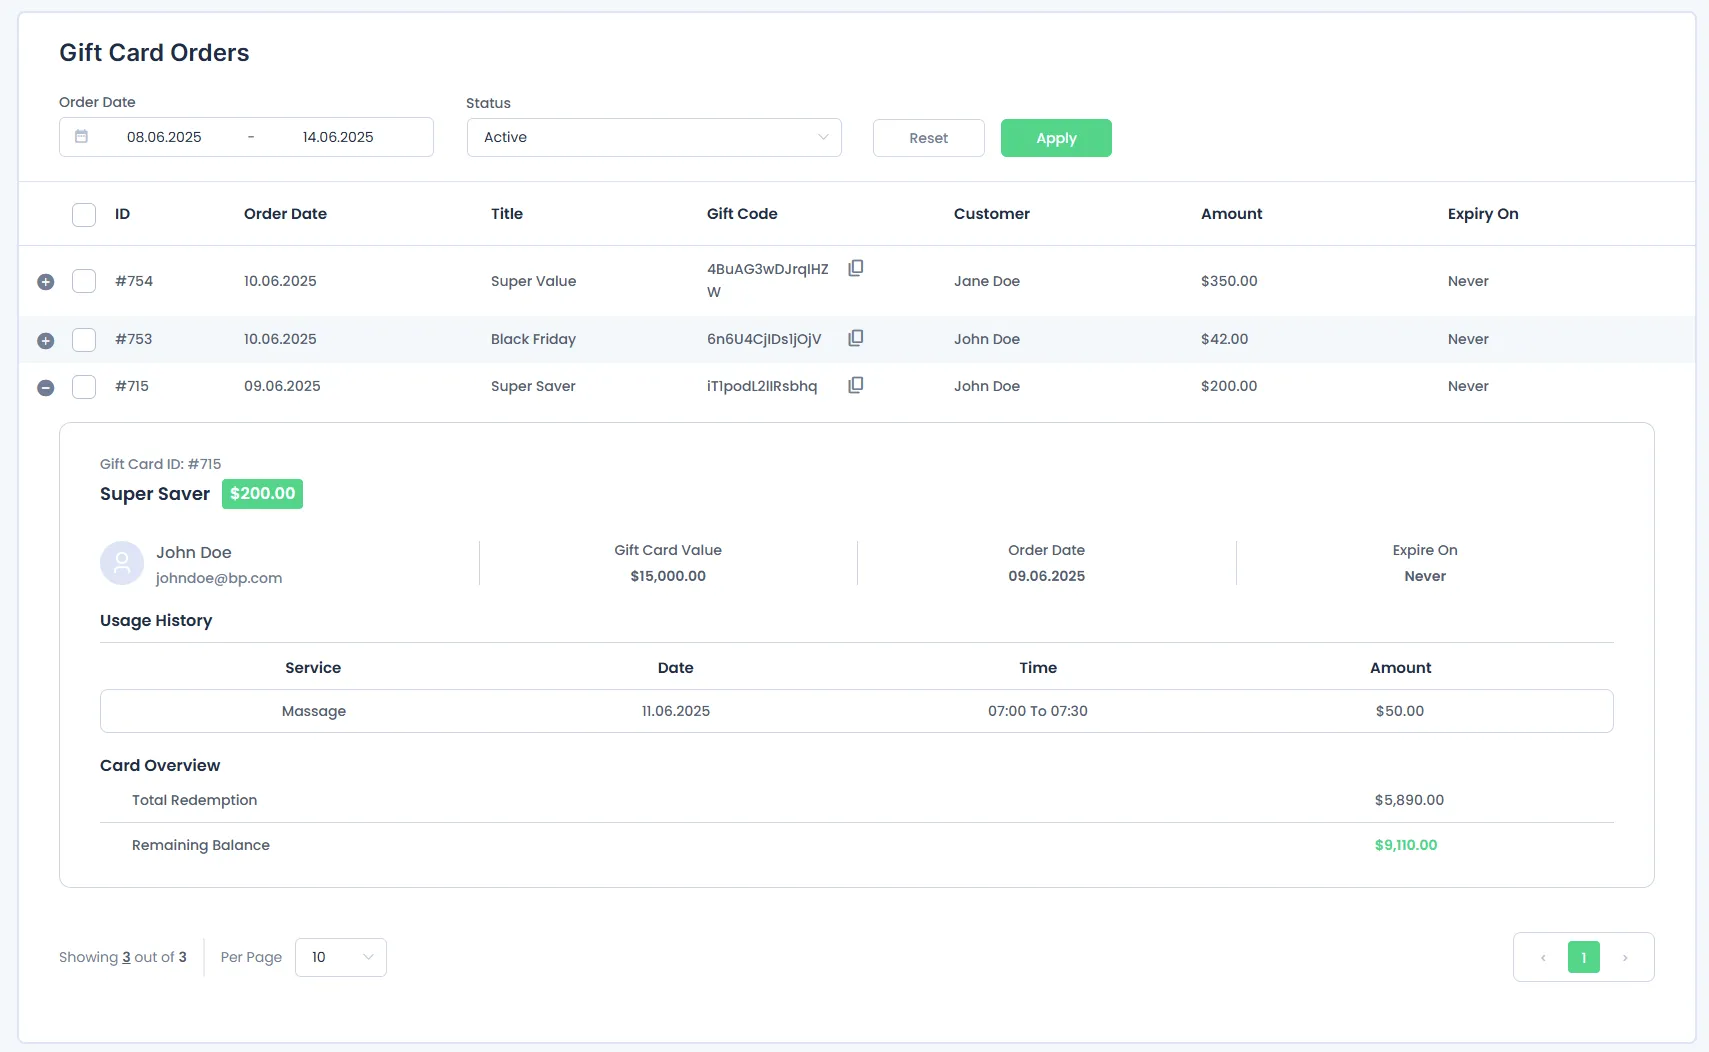The height and width of the screenshot is (1052, 1709).
Task: Click the Amount column header
Action: coord(1231,214)
